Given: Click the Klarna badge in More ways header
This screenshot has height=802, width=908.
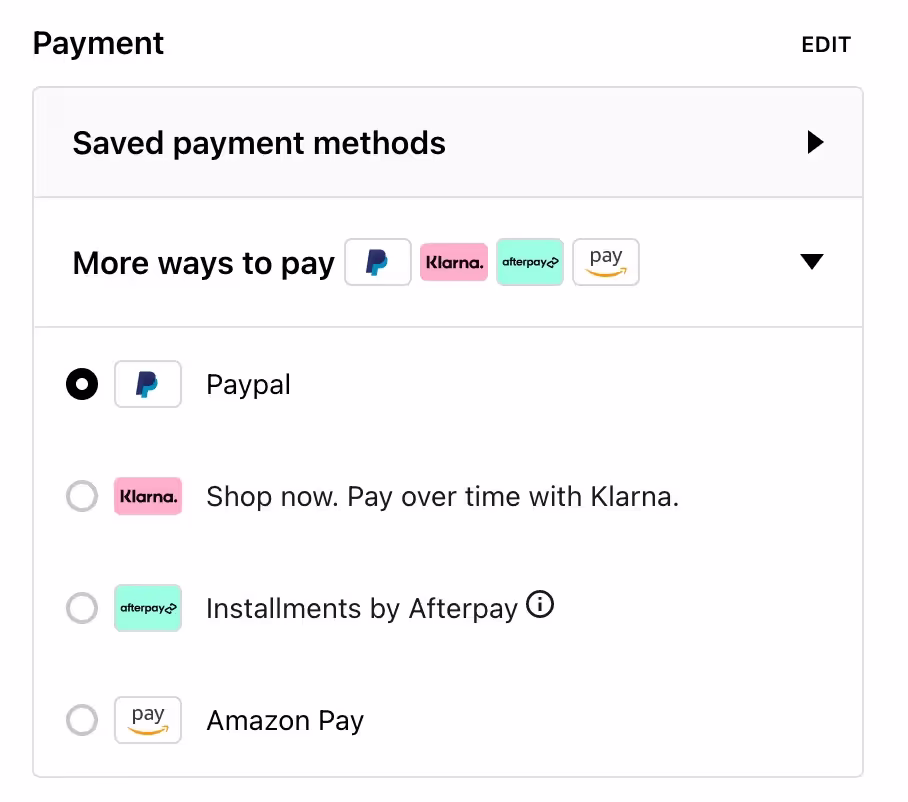Looking at the screenshot, I should point(454,262).
